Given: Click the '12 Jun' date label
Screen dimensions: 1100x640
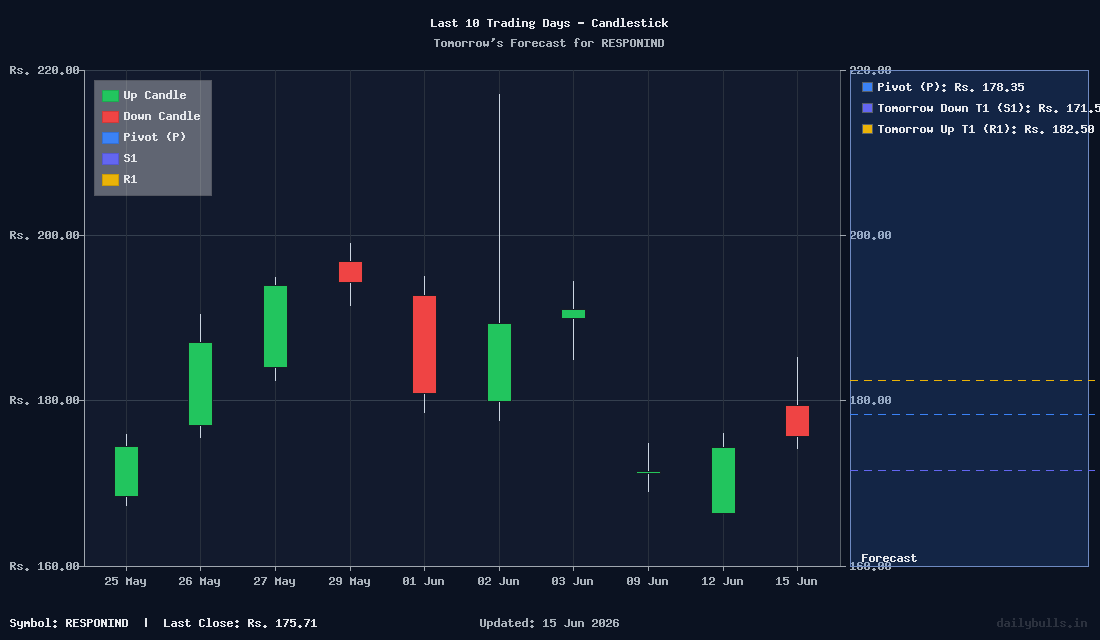Looking at the screenshot, I should click(722, 582).
